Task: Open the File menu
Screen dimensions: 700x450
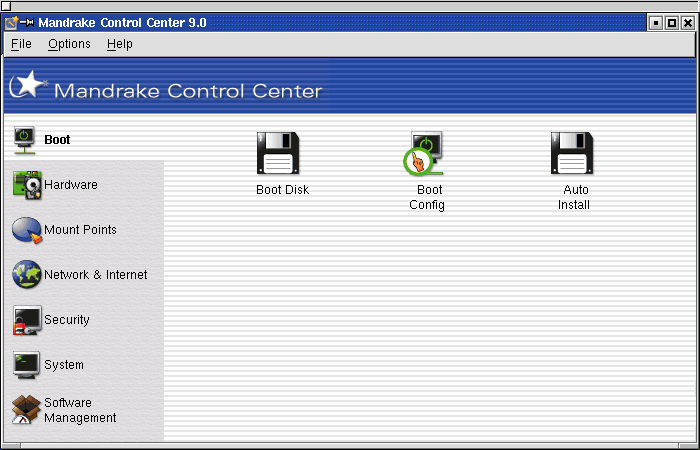Action: [21, 44]
